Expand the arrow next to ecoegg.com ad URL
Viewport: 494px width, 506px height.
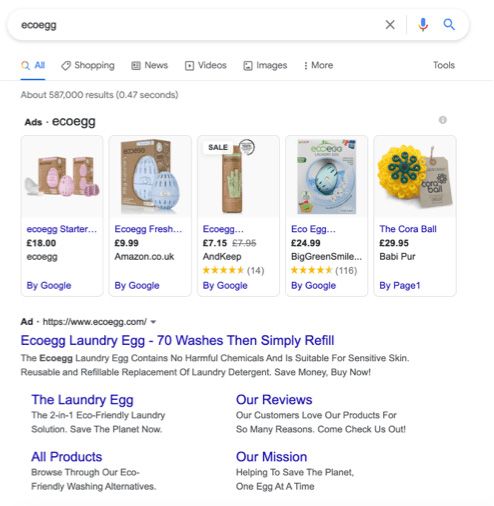[x=153, y=322]
